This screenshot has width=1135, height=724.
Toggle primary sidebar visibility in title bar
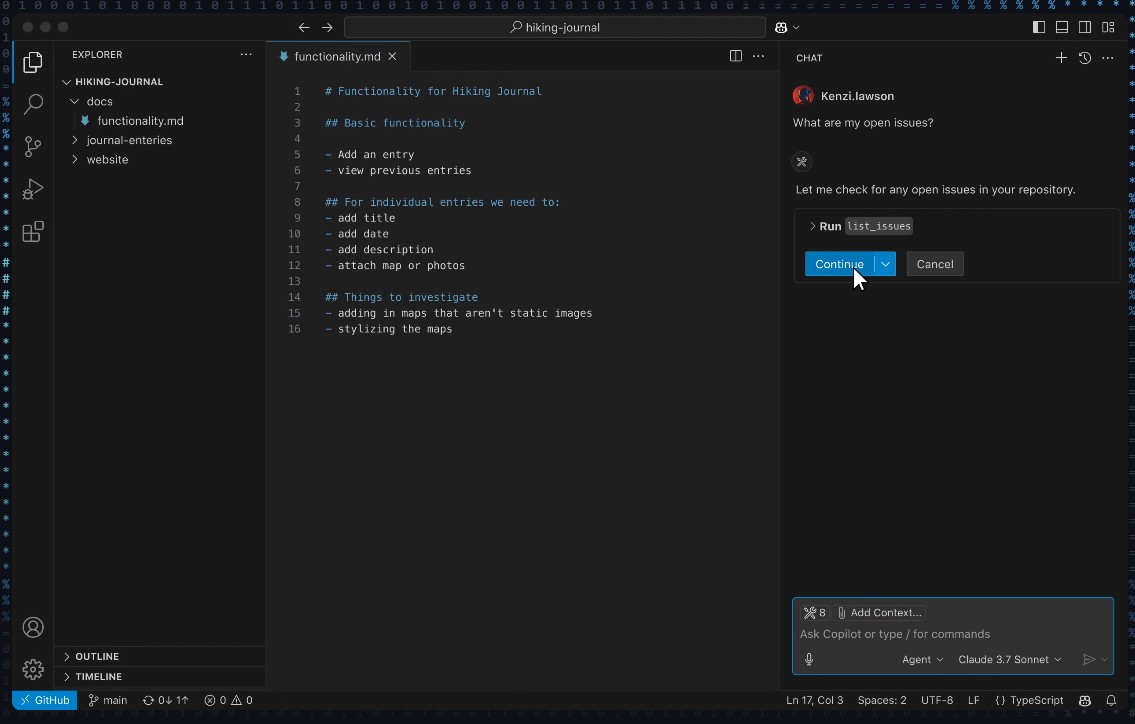click(x=1039, y=27)
